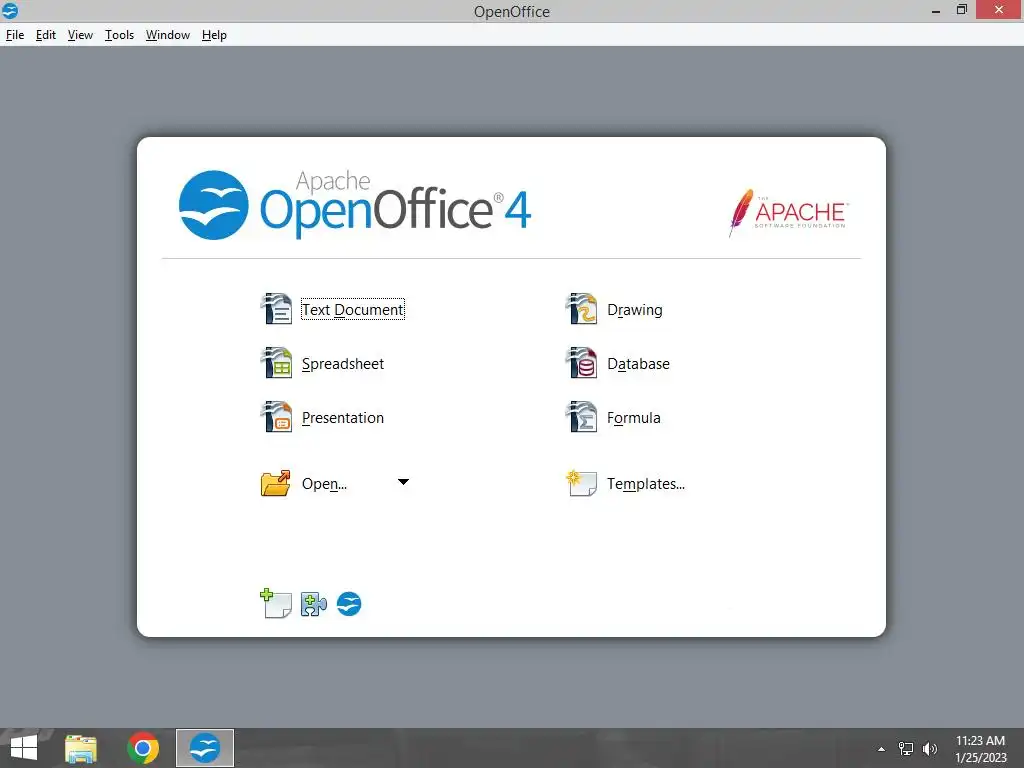
Task: Restore down the OpenOffice window
Action: 962,10
